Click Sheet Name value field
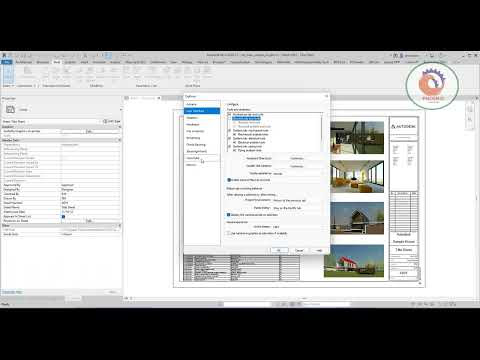 90,207
